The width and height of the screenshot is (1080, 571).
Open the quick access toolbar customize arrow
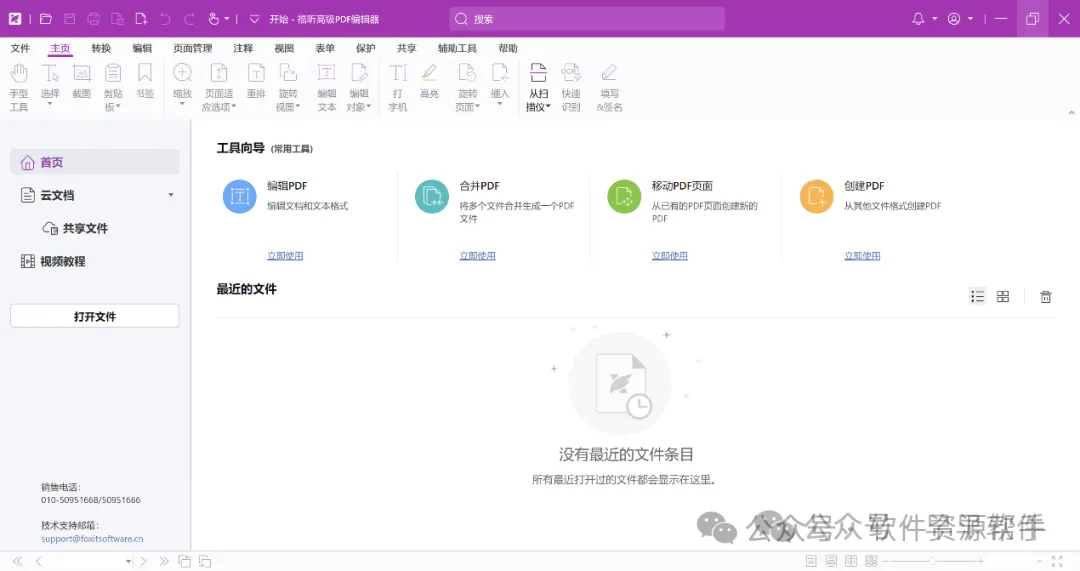click(254, 19)
